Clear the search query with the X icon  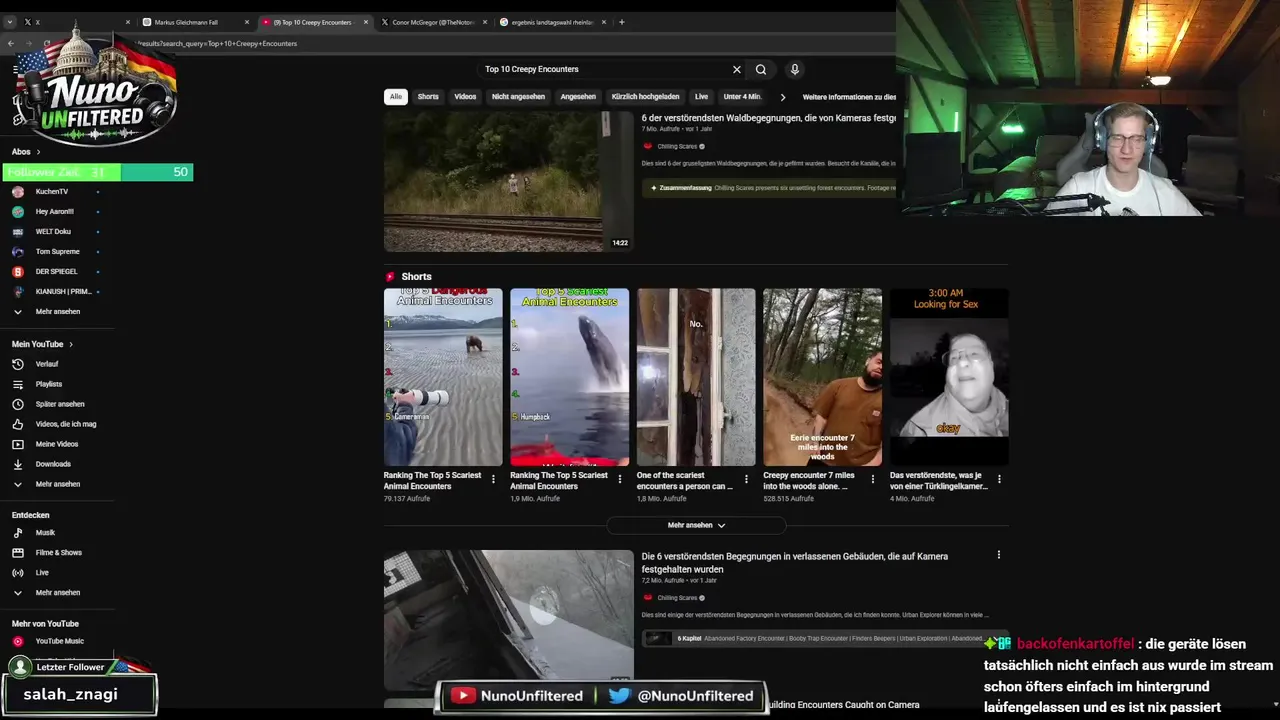[x=737, y=69]
